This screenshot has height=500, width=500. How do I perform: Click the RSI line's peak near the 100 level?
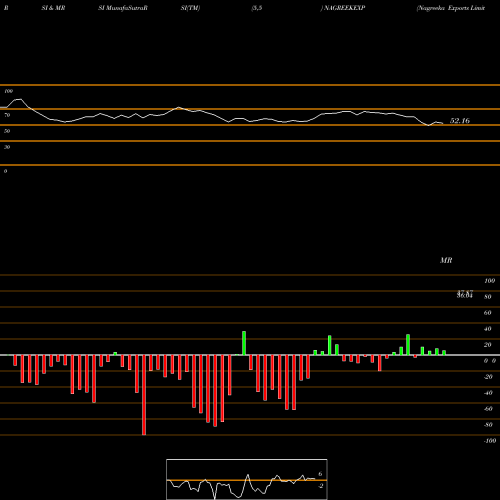click(19, 99)
